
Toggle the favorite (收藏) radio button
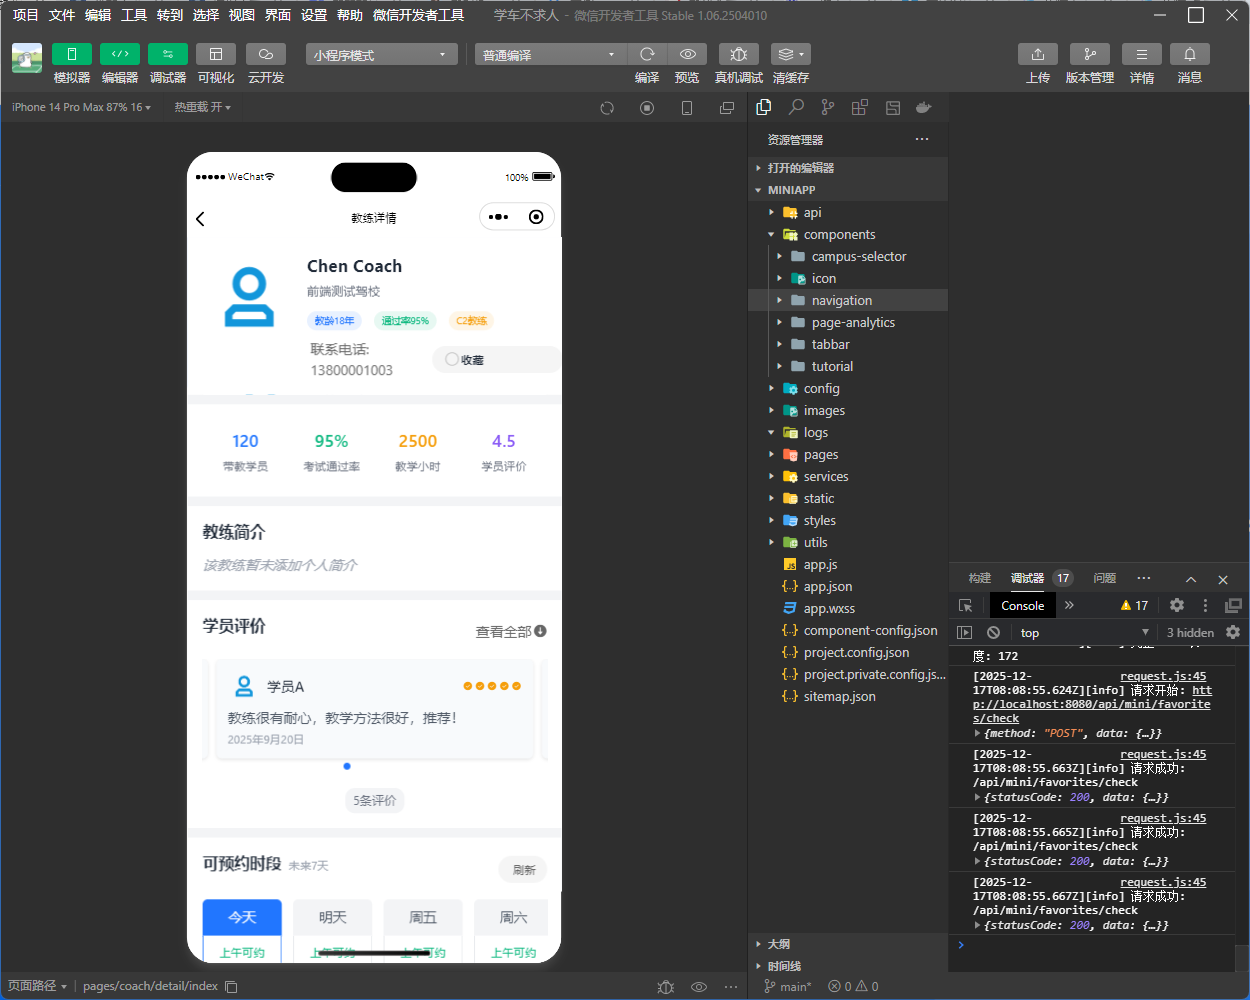(453, 359)
